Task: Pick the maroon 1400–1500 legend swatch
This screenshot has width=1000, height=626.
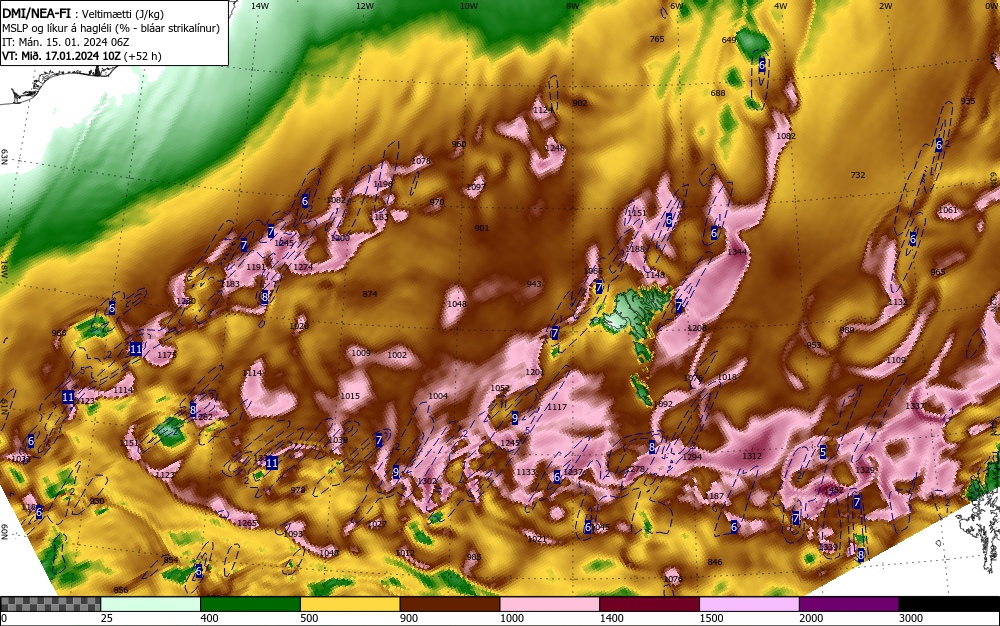Action: pos(649,604)
